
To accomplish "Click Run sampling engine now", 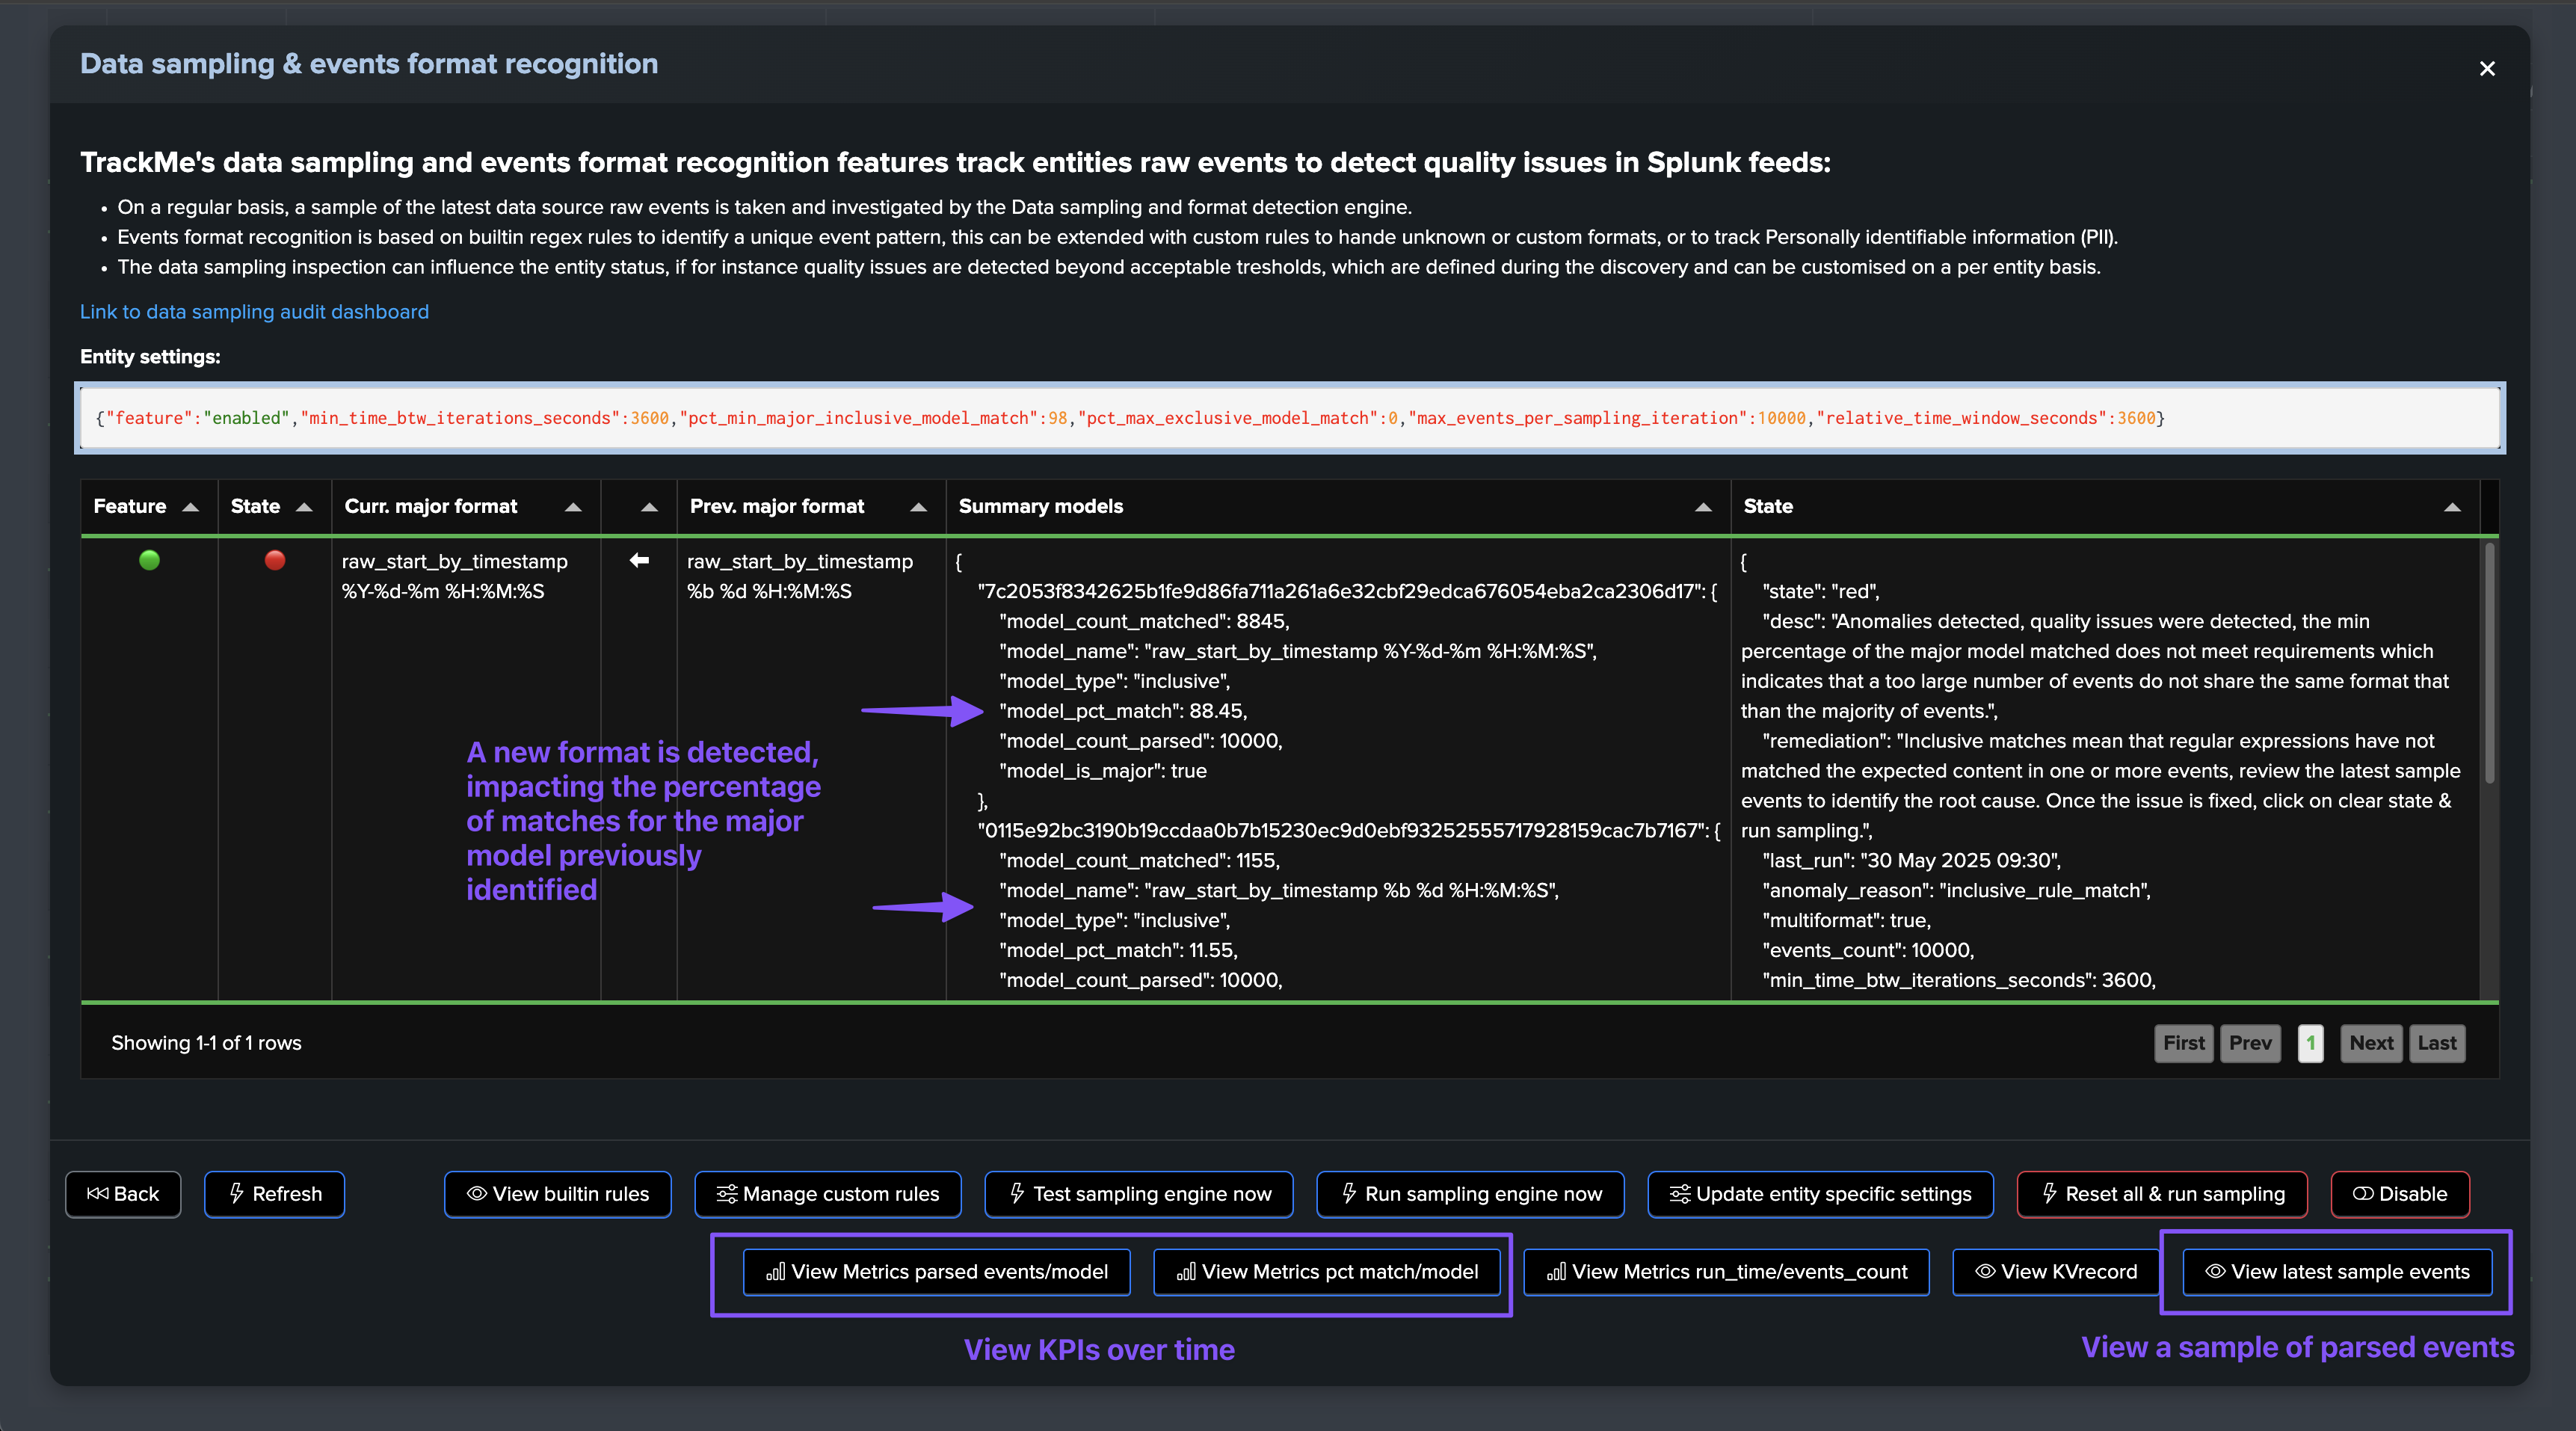I will 1470,1194.
